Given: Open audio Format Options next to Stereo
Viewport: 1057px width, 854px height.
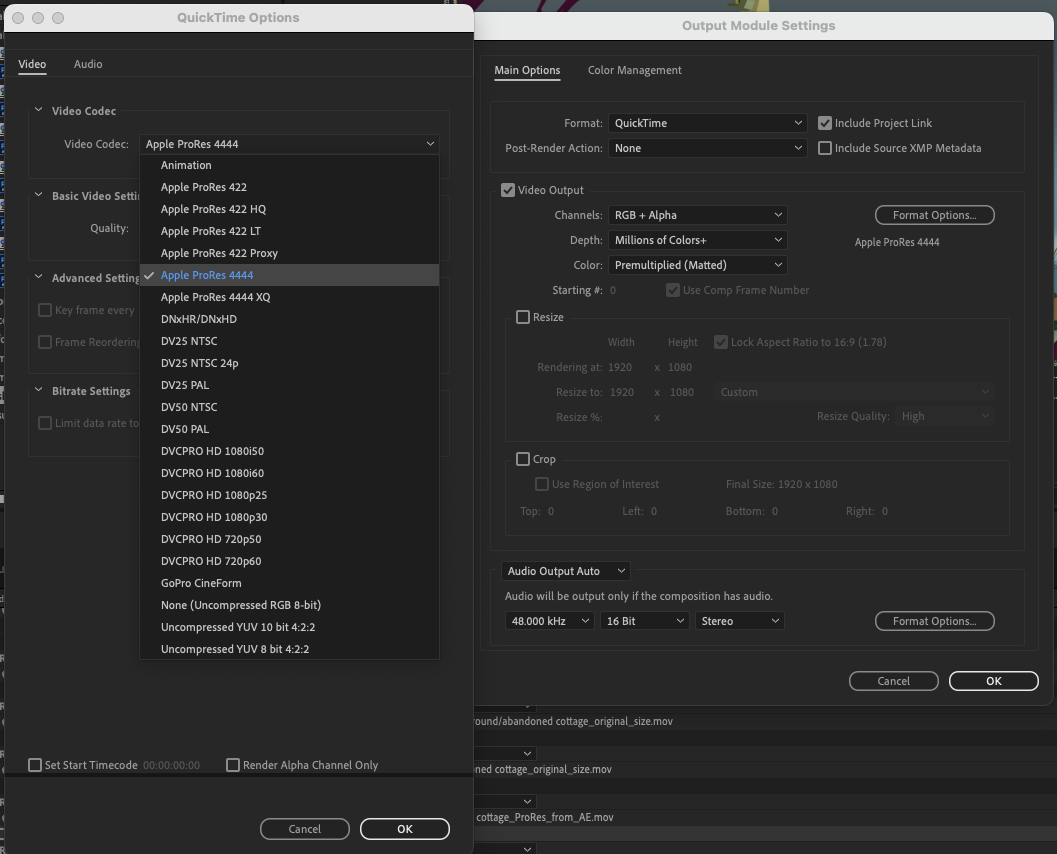Looking at the screenshot, I should (x=934, y=621).
